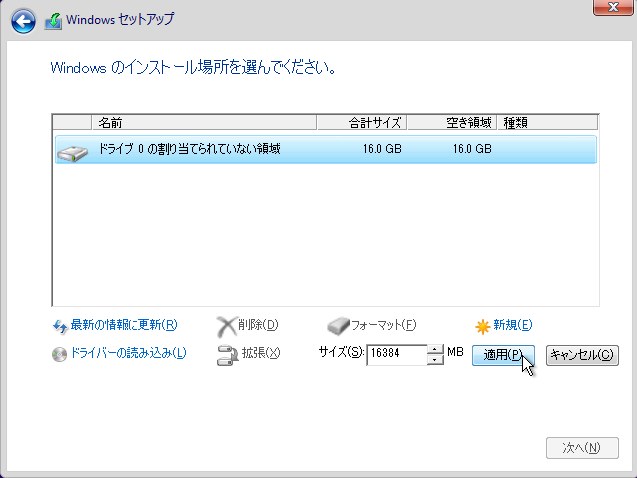The height and width of the screenshot is (478, 637).
Task: Open the 最新の情報に更新(R) refresh link
Action: tap(124, 325)
